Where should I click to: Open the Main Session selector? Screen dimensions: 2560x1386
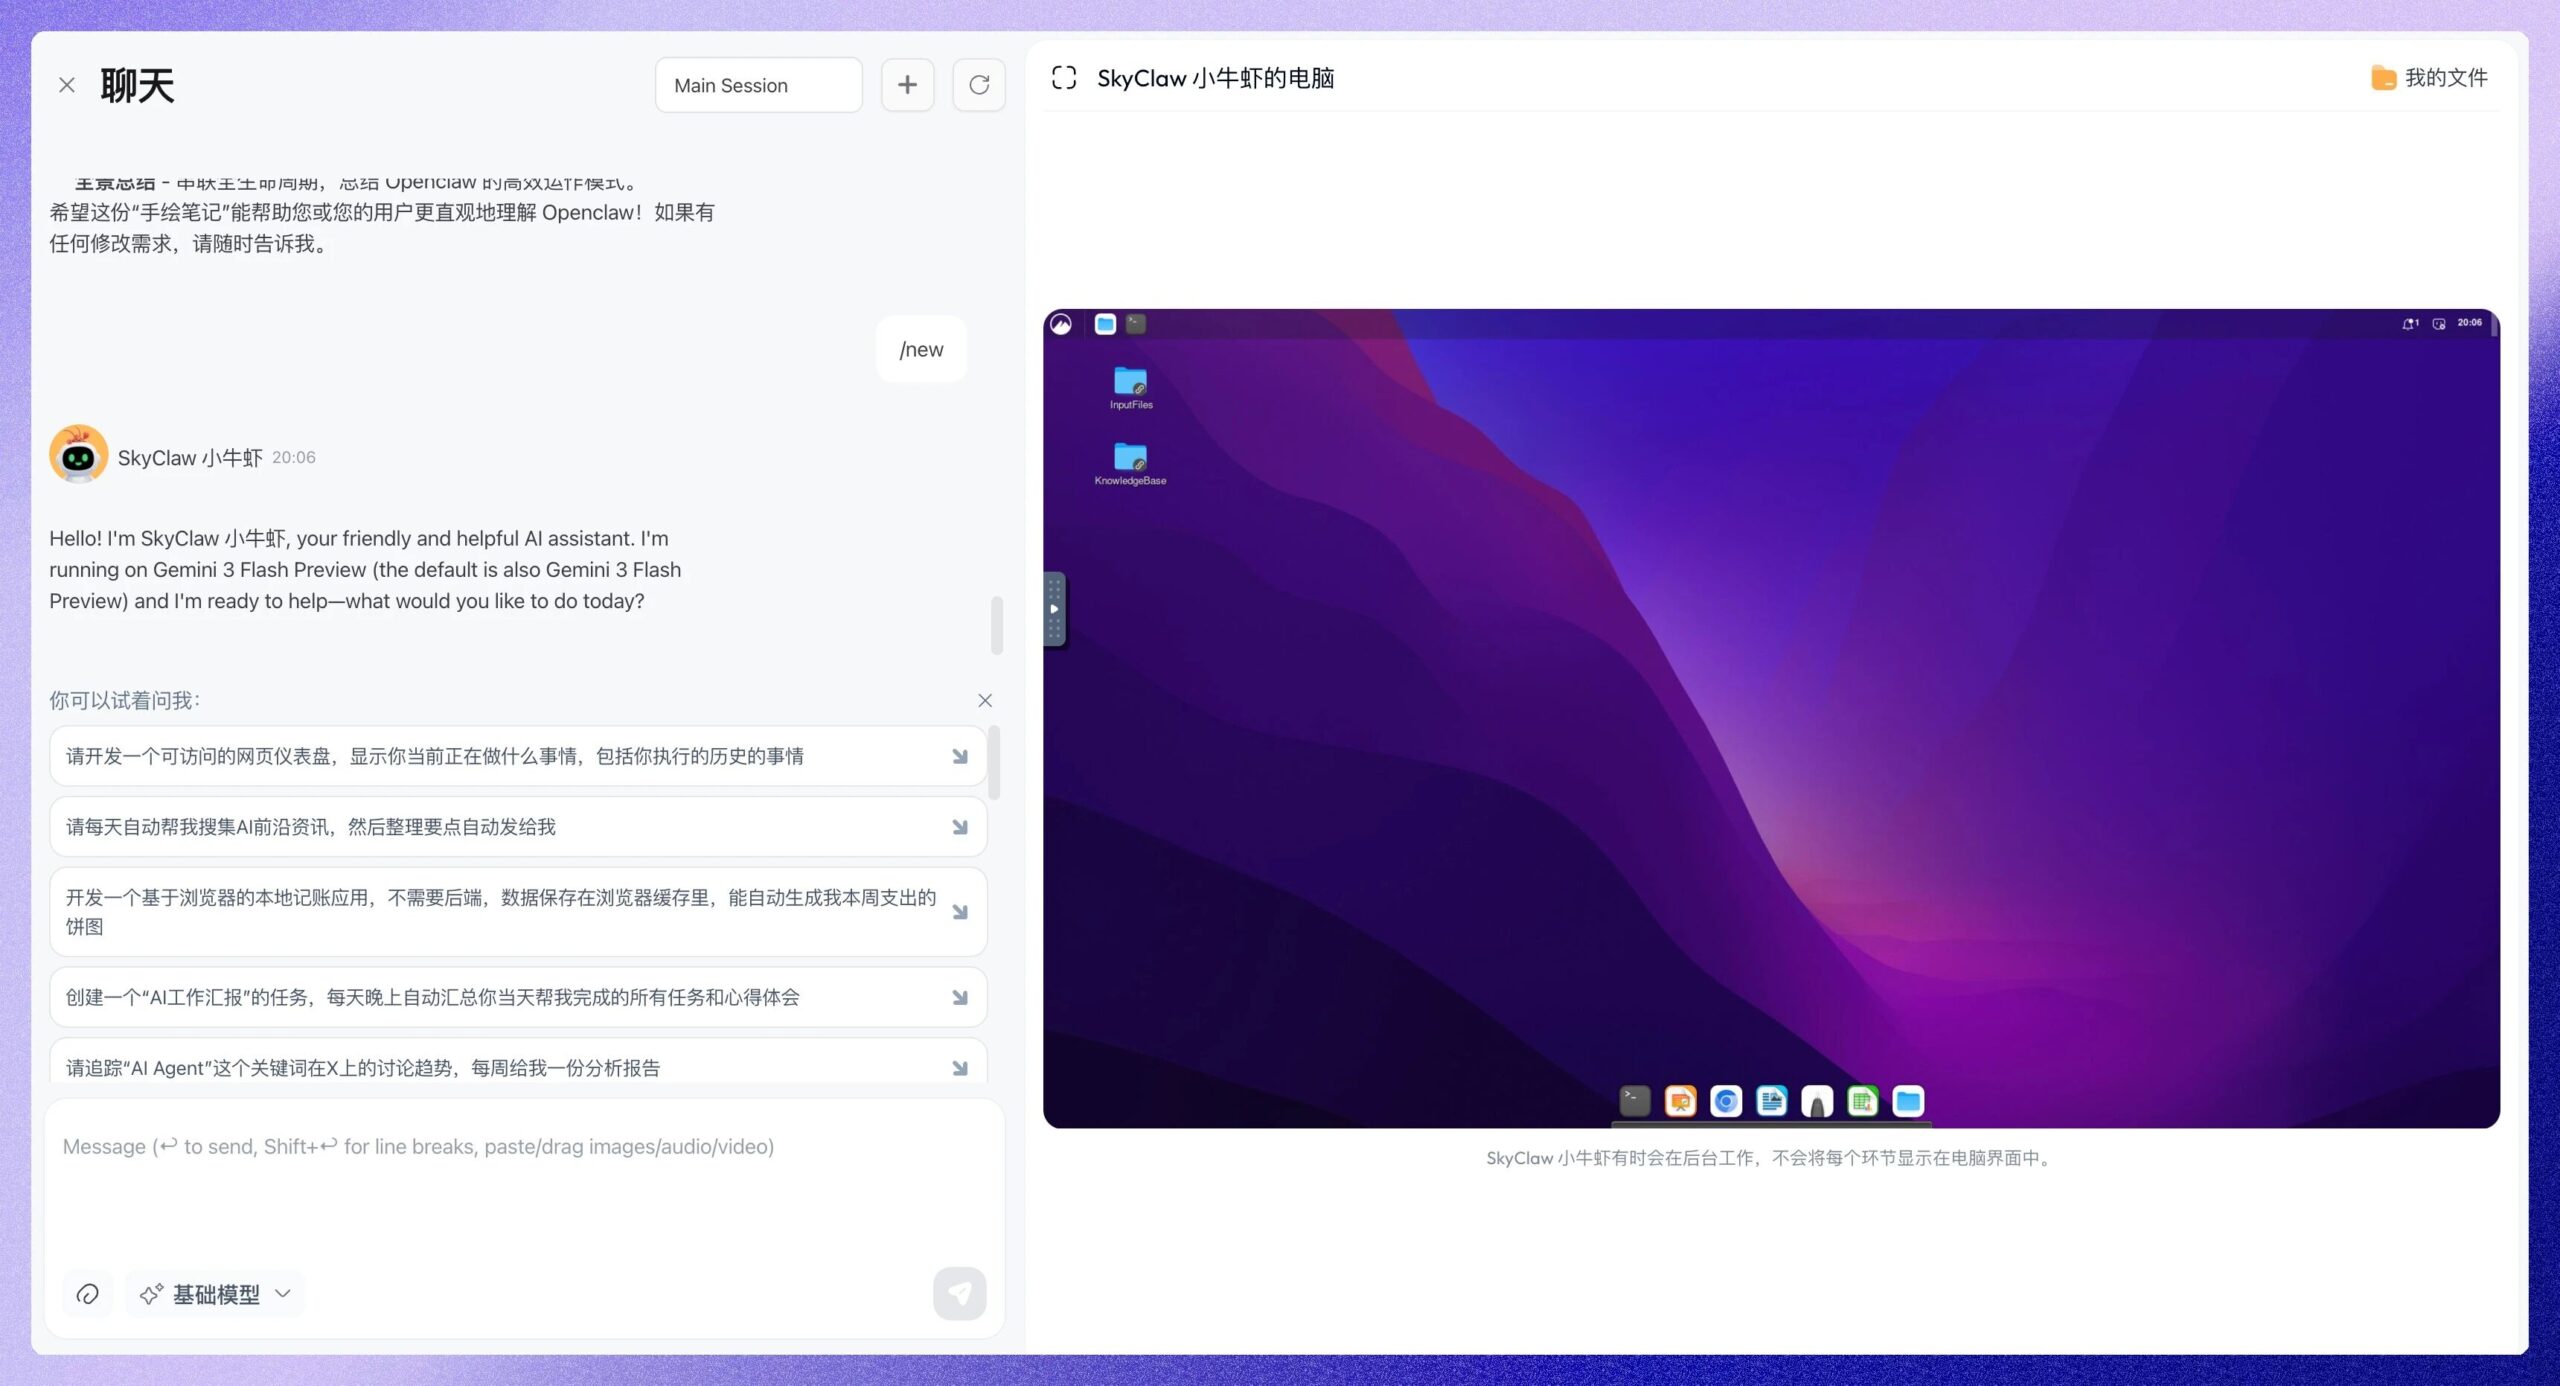(x=758, y=85)
